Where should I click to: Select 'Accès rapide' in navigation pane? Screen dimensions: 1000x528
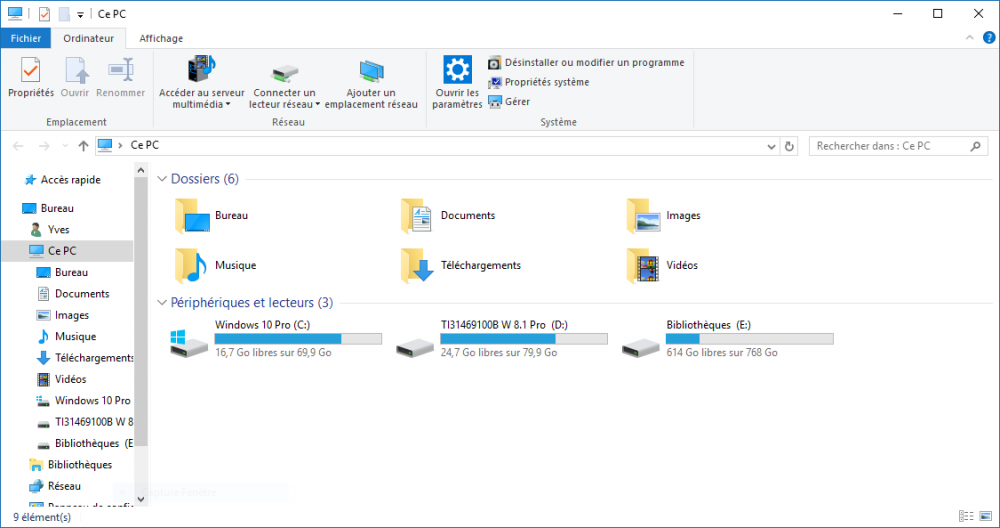point(62,180)
